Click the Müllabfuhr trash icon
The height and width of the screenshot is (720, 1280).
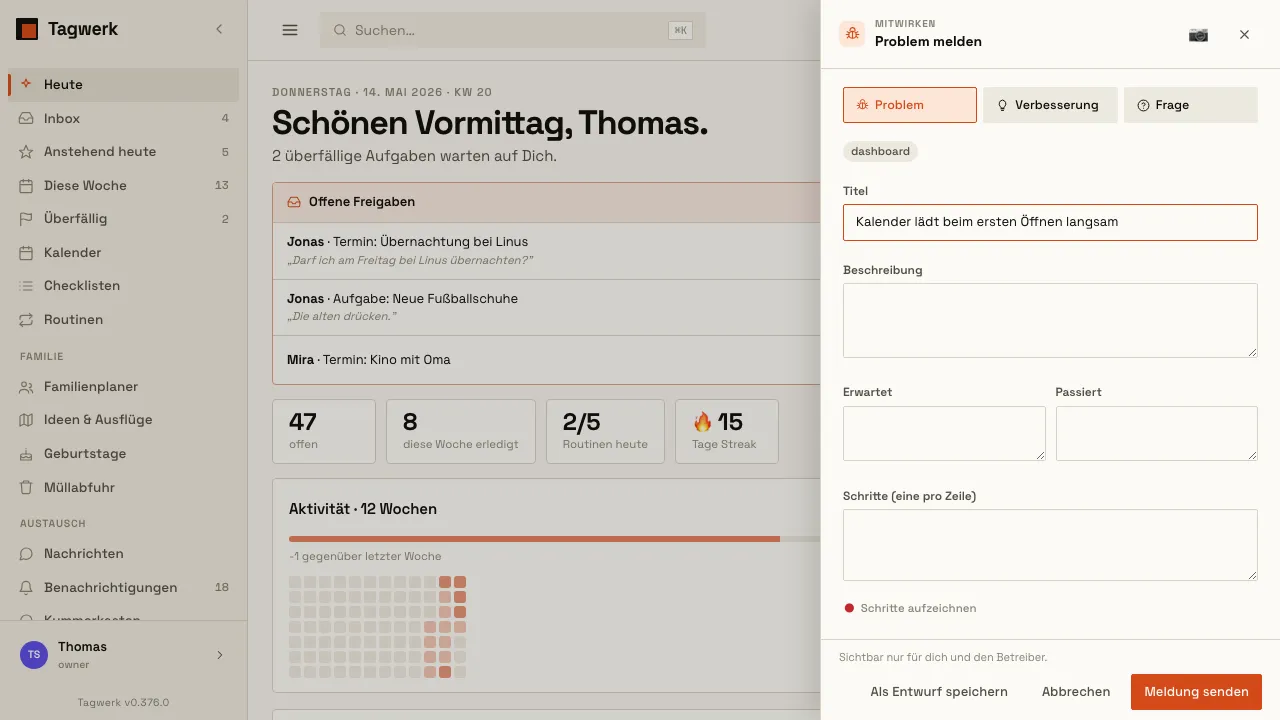click(x=26, y=488)
